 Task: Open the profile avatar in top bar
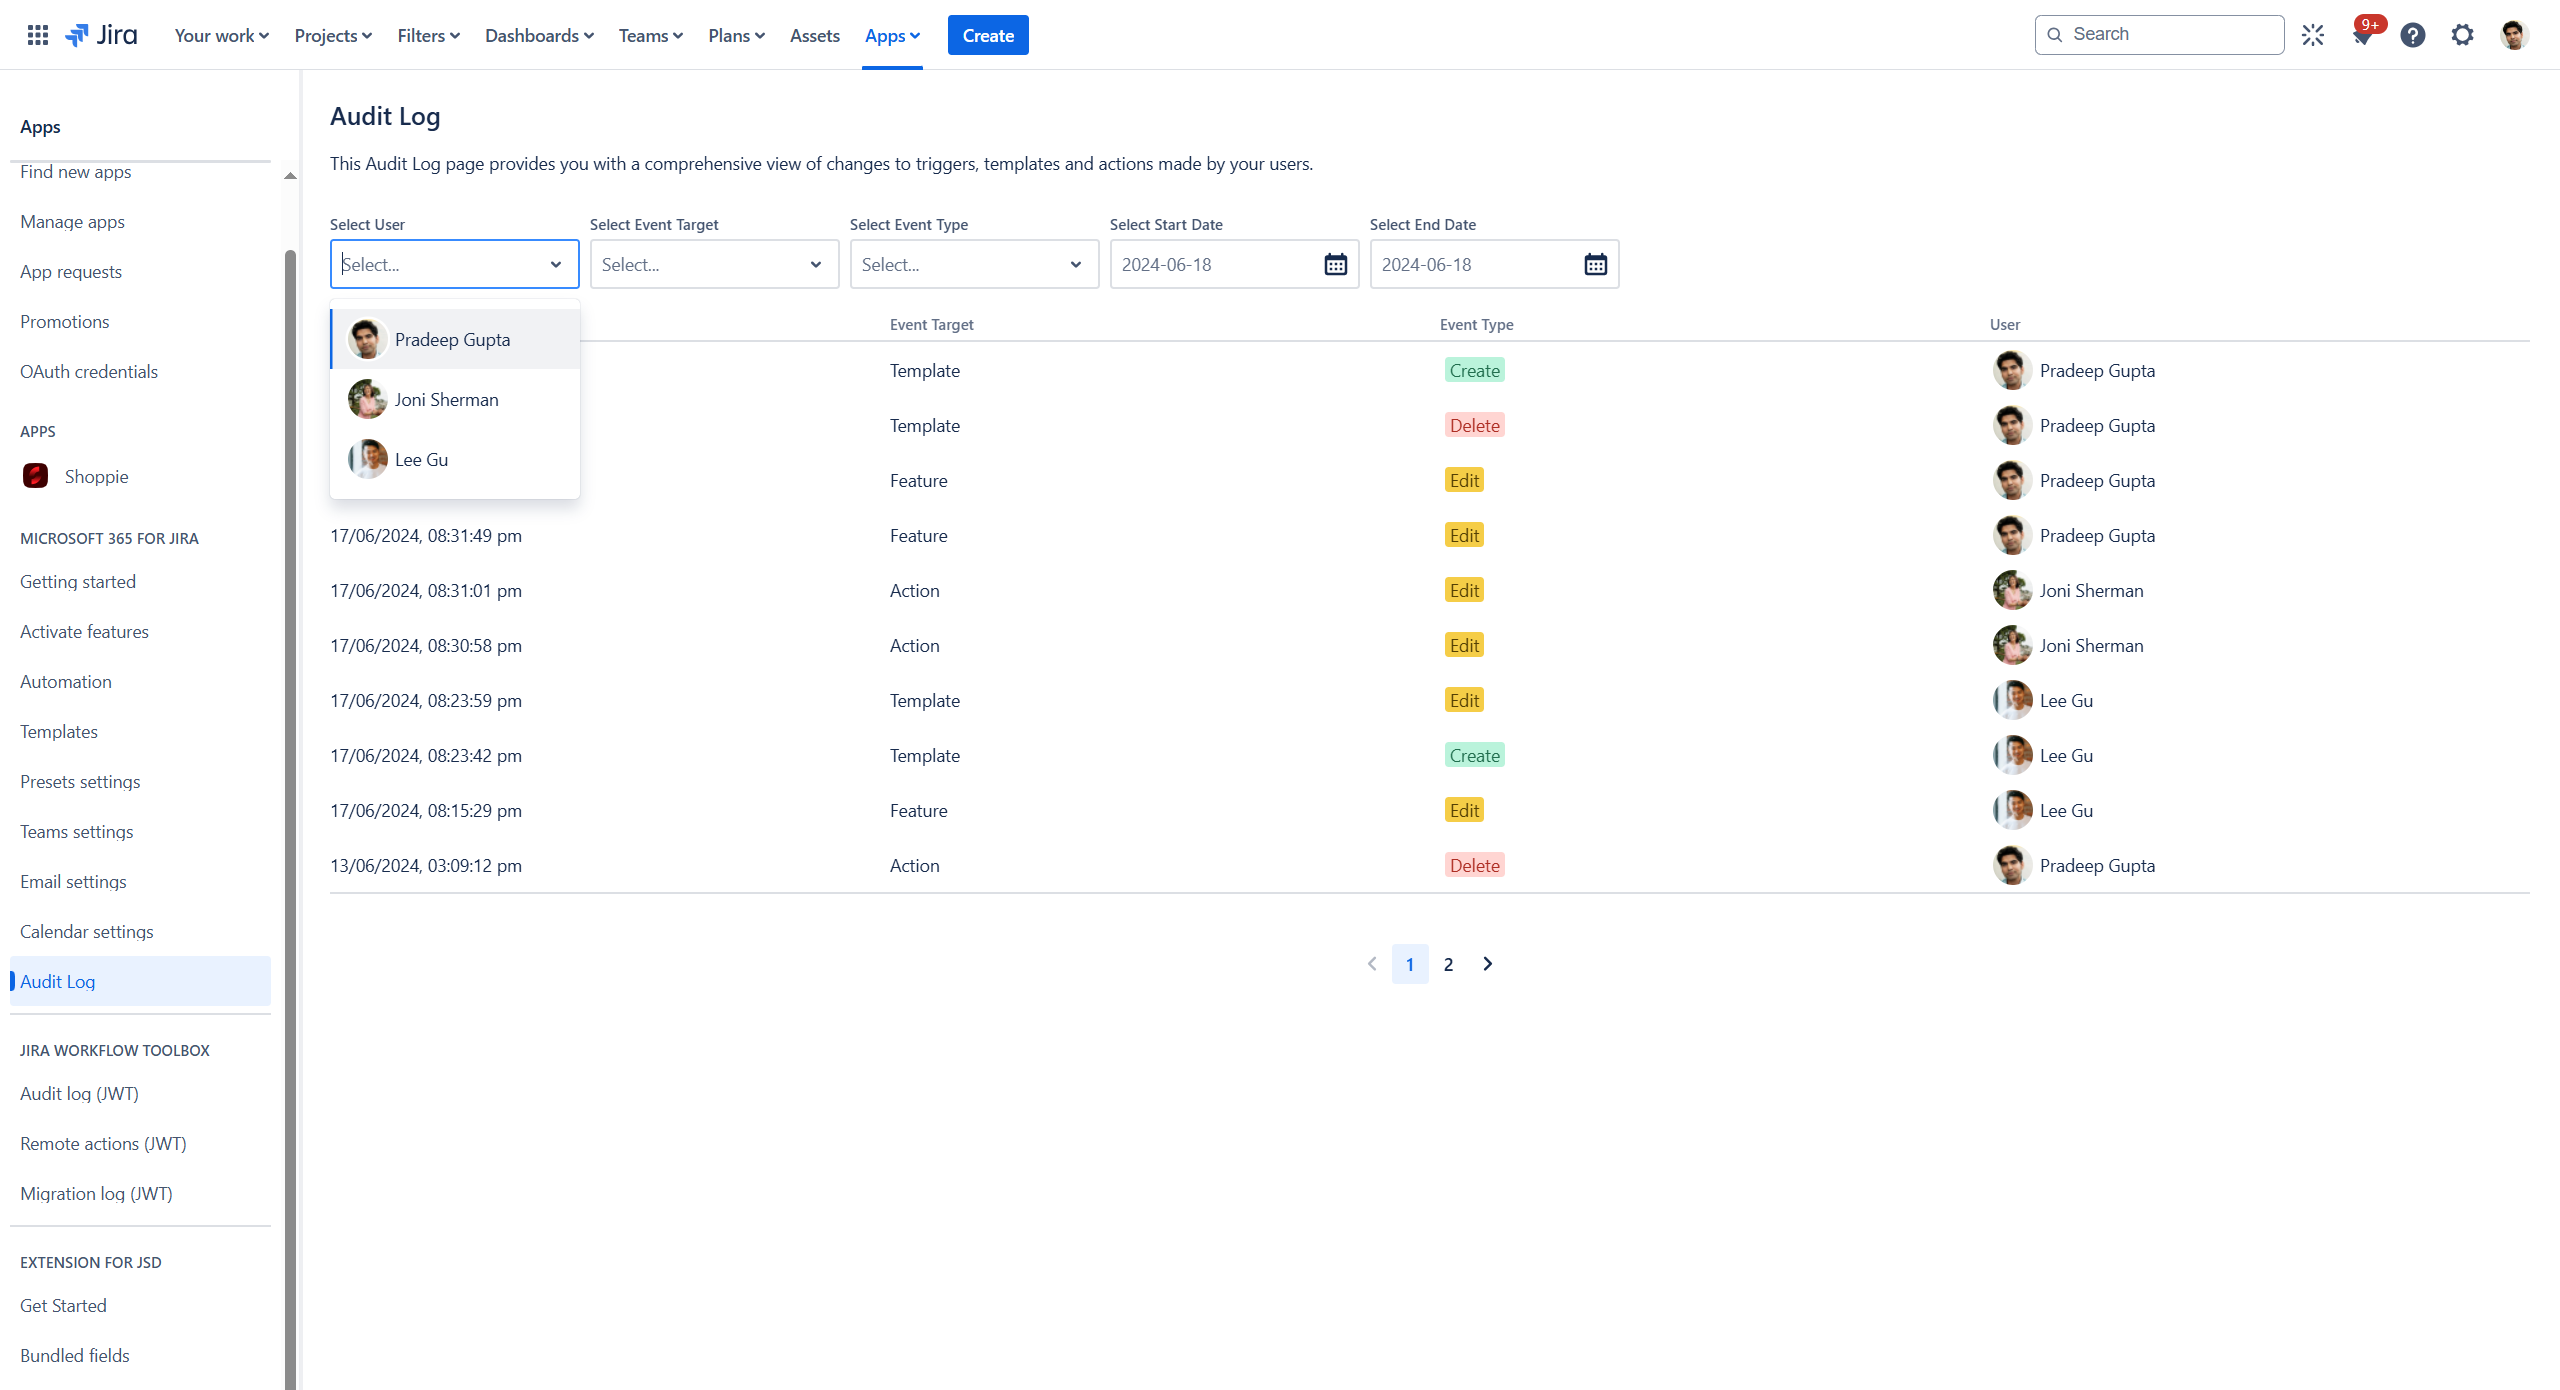[2514, 35]
